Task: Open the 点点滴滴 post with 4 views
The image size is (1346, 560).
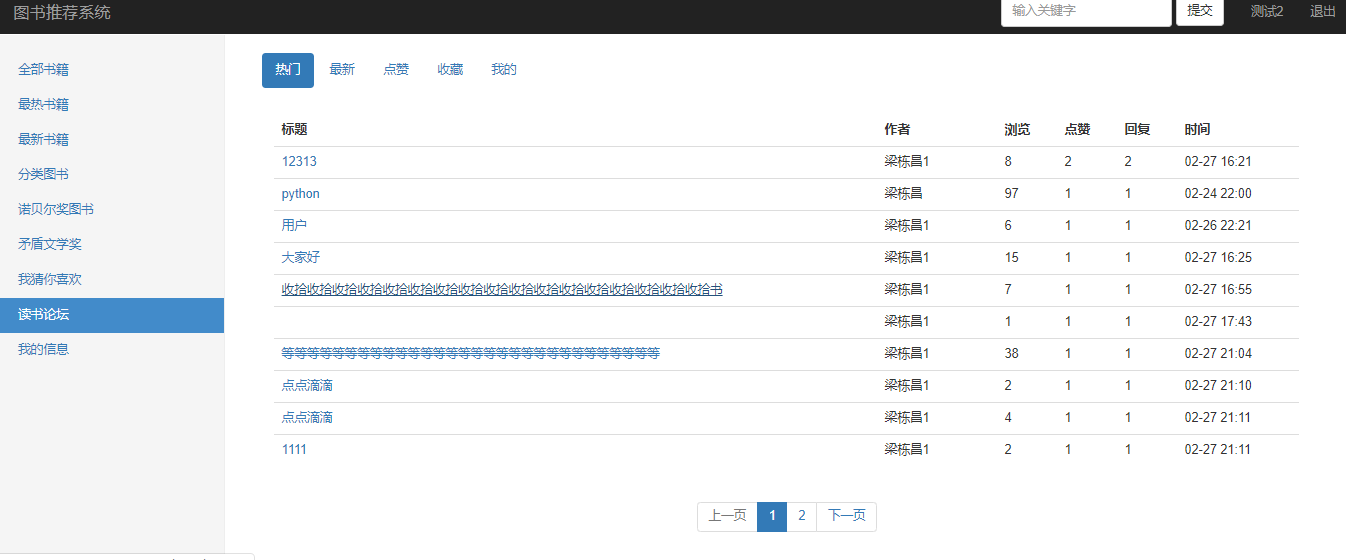Action: point(307,417)
